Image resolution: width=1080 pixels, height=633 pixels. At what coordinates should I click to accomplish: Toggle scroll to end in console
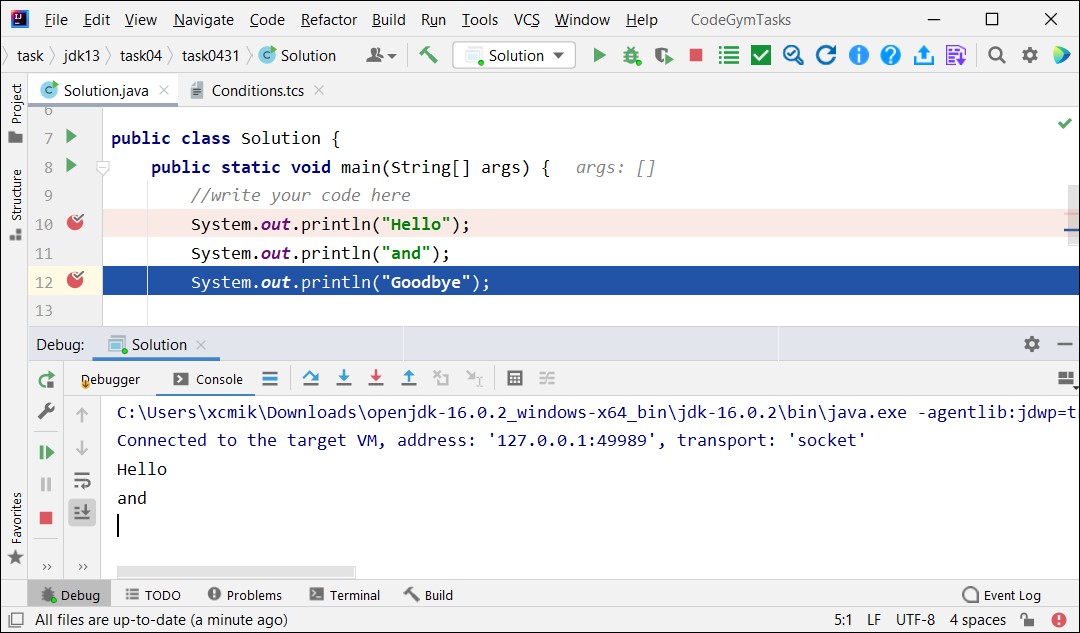(x=82, y=512)
